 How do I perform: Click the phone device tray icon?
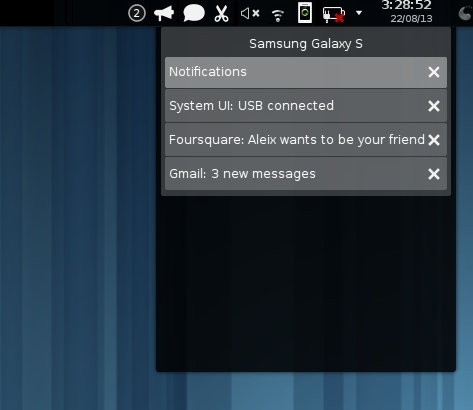305,13
